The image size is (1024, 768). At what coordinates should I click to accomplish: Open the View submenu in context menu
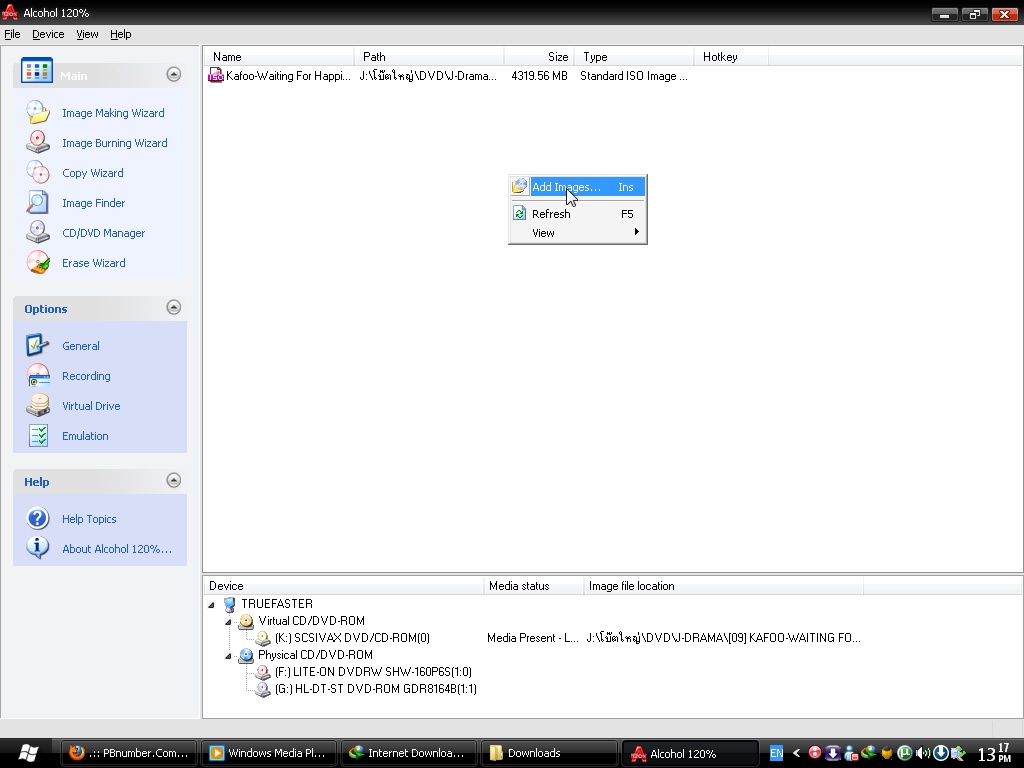(x=578, y=232)
